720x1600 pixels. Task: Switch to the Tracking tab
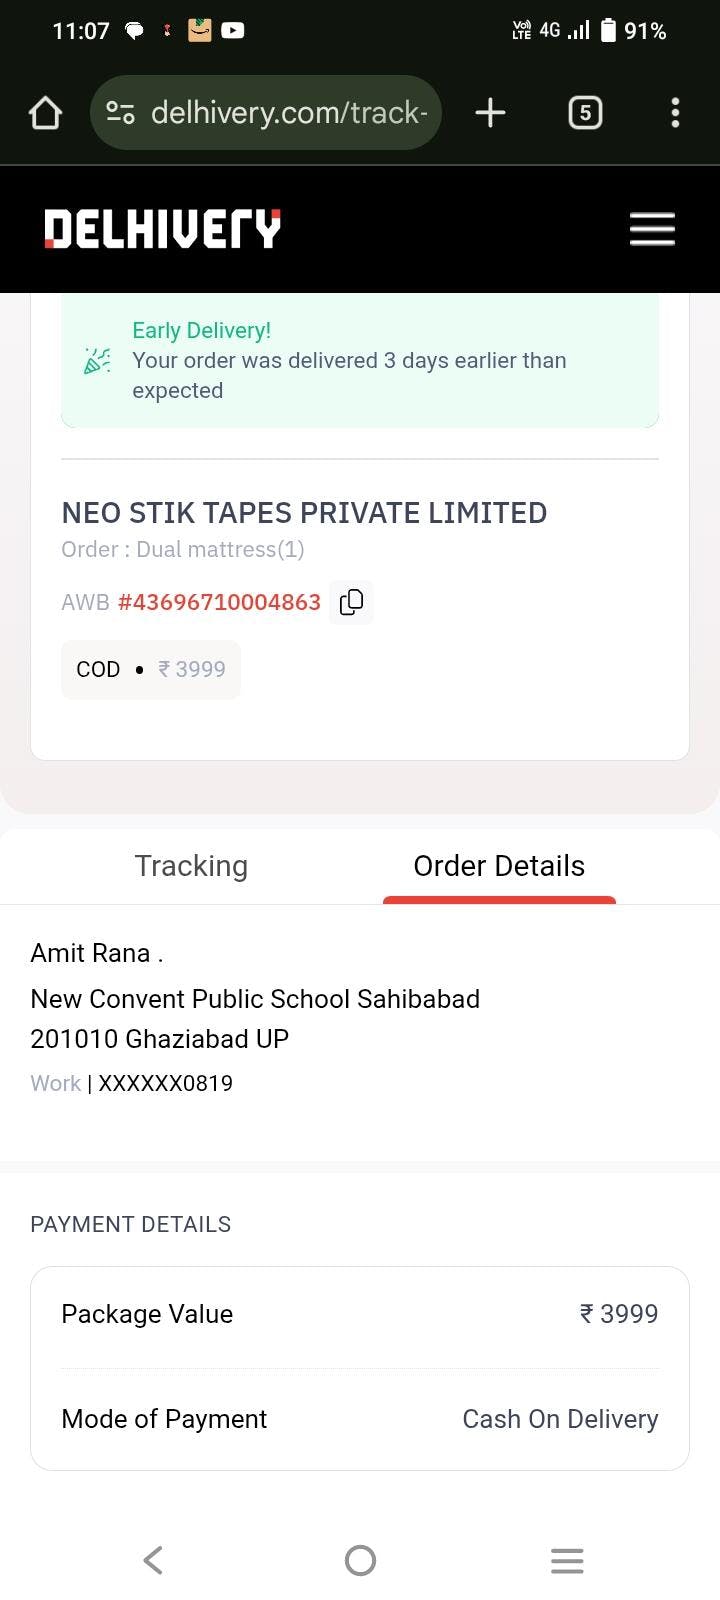[191, 866]
